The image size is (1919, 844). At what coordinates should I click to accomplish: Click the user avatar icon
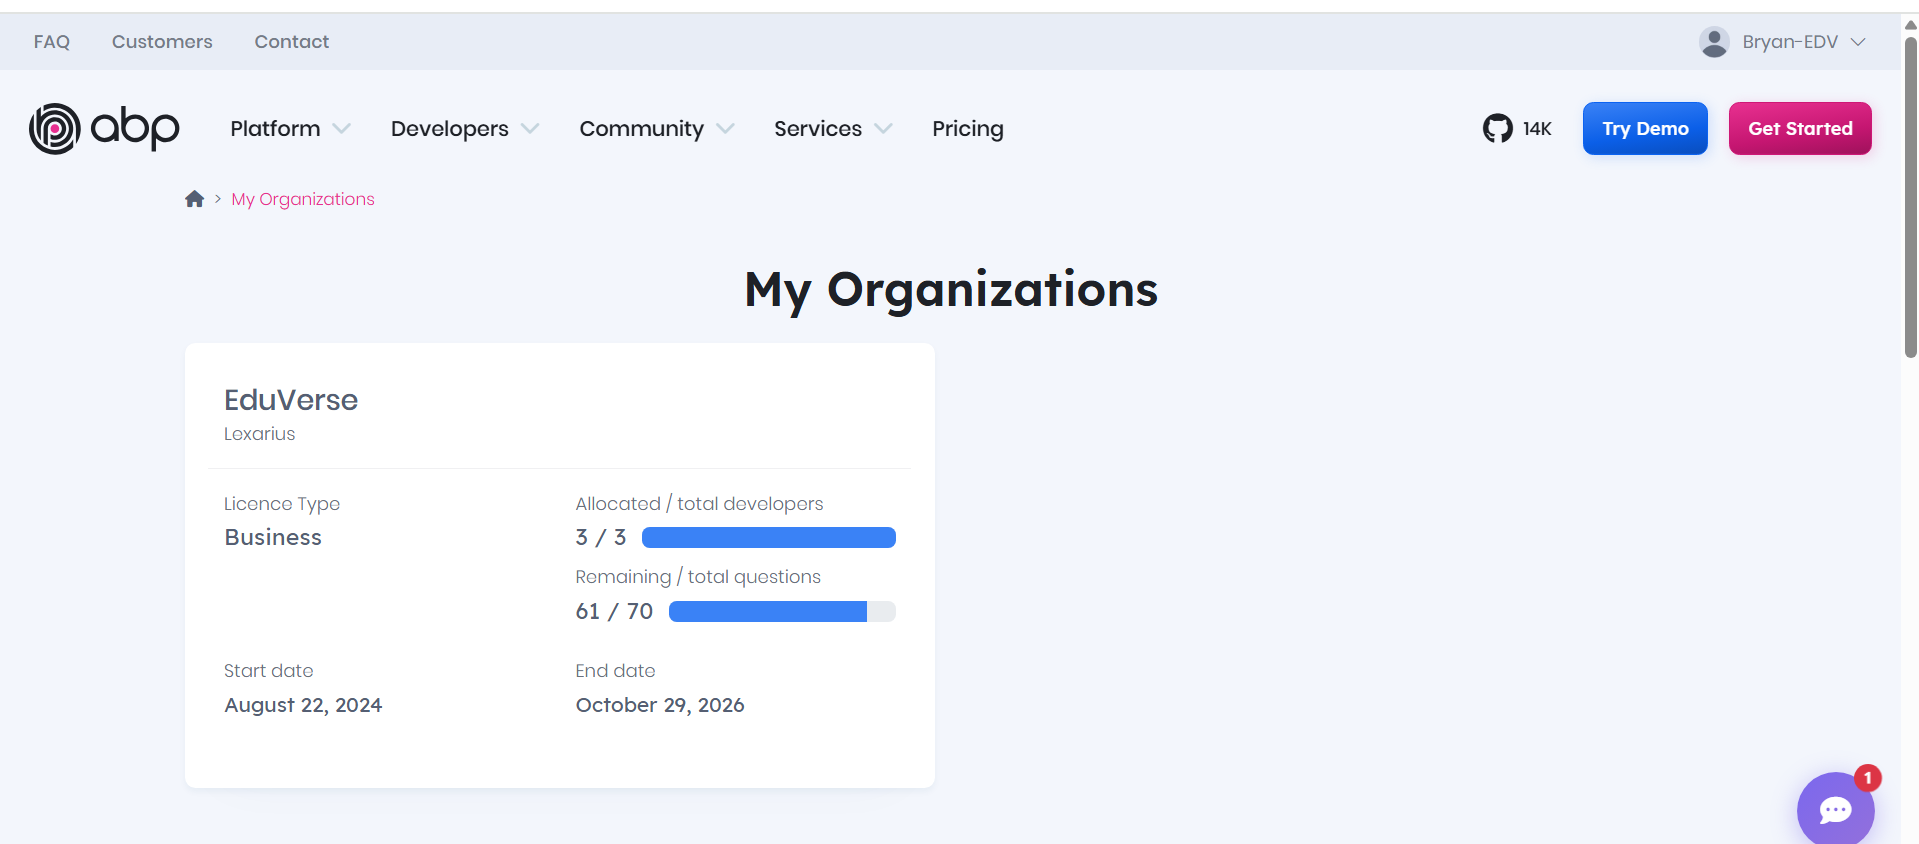[x=1714, y=42]
